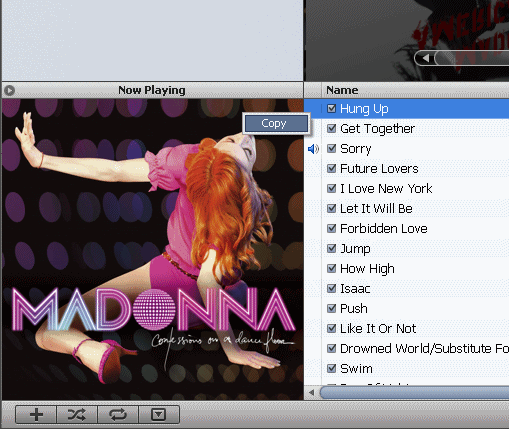Click the arrow icon beside Now Playing
The image size is (509, 429).
coord(10,90)
